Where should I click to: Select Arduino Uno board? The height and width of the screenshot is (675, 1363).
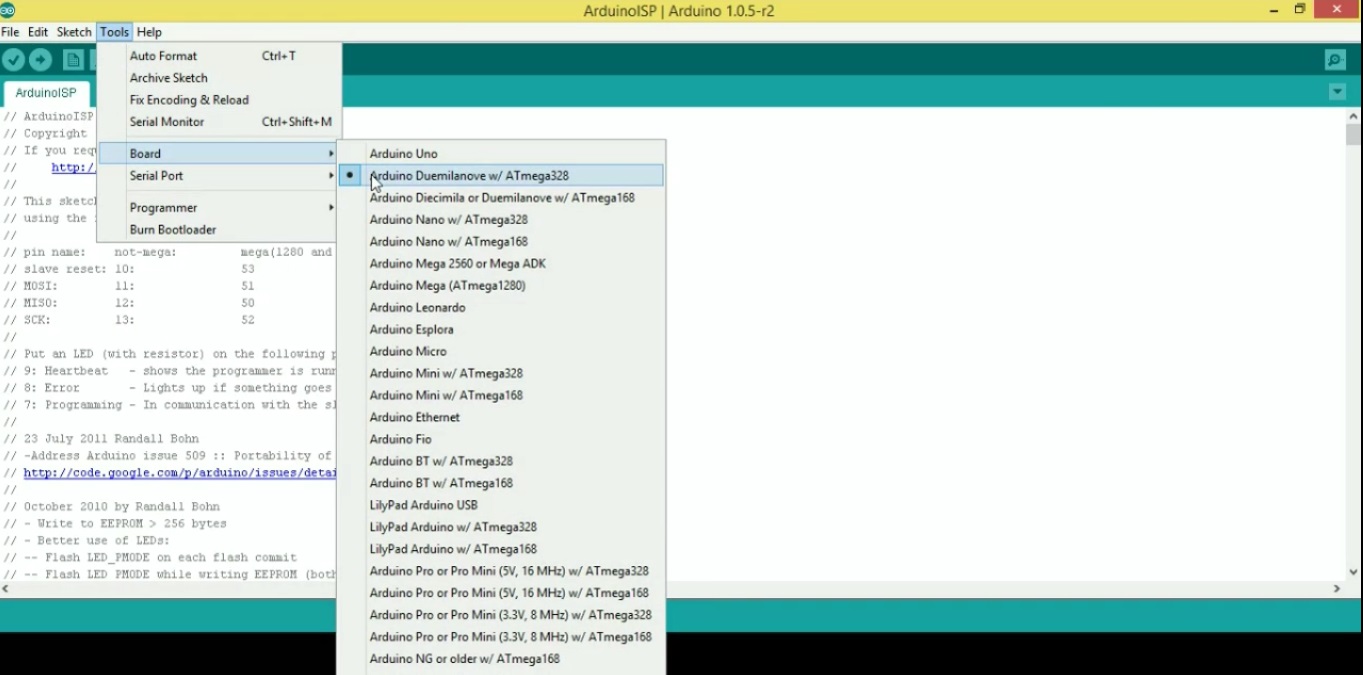click(501, 154)
